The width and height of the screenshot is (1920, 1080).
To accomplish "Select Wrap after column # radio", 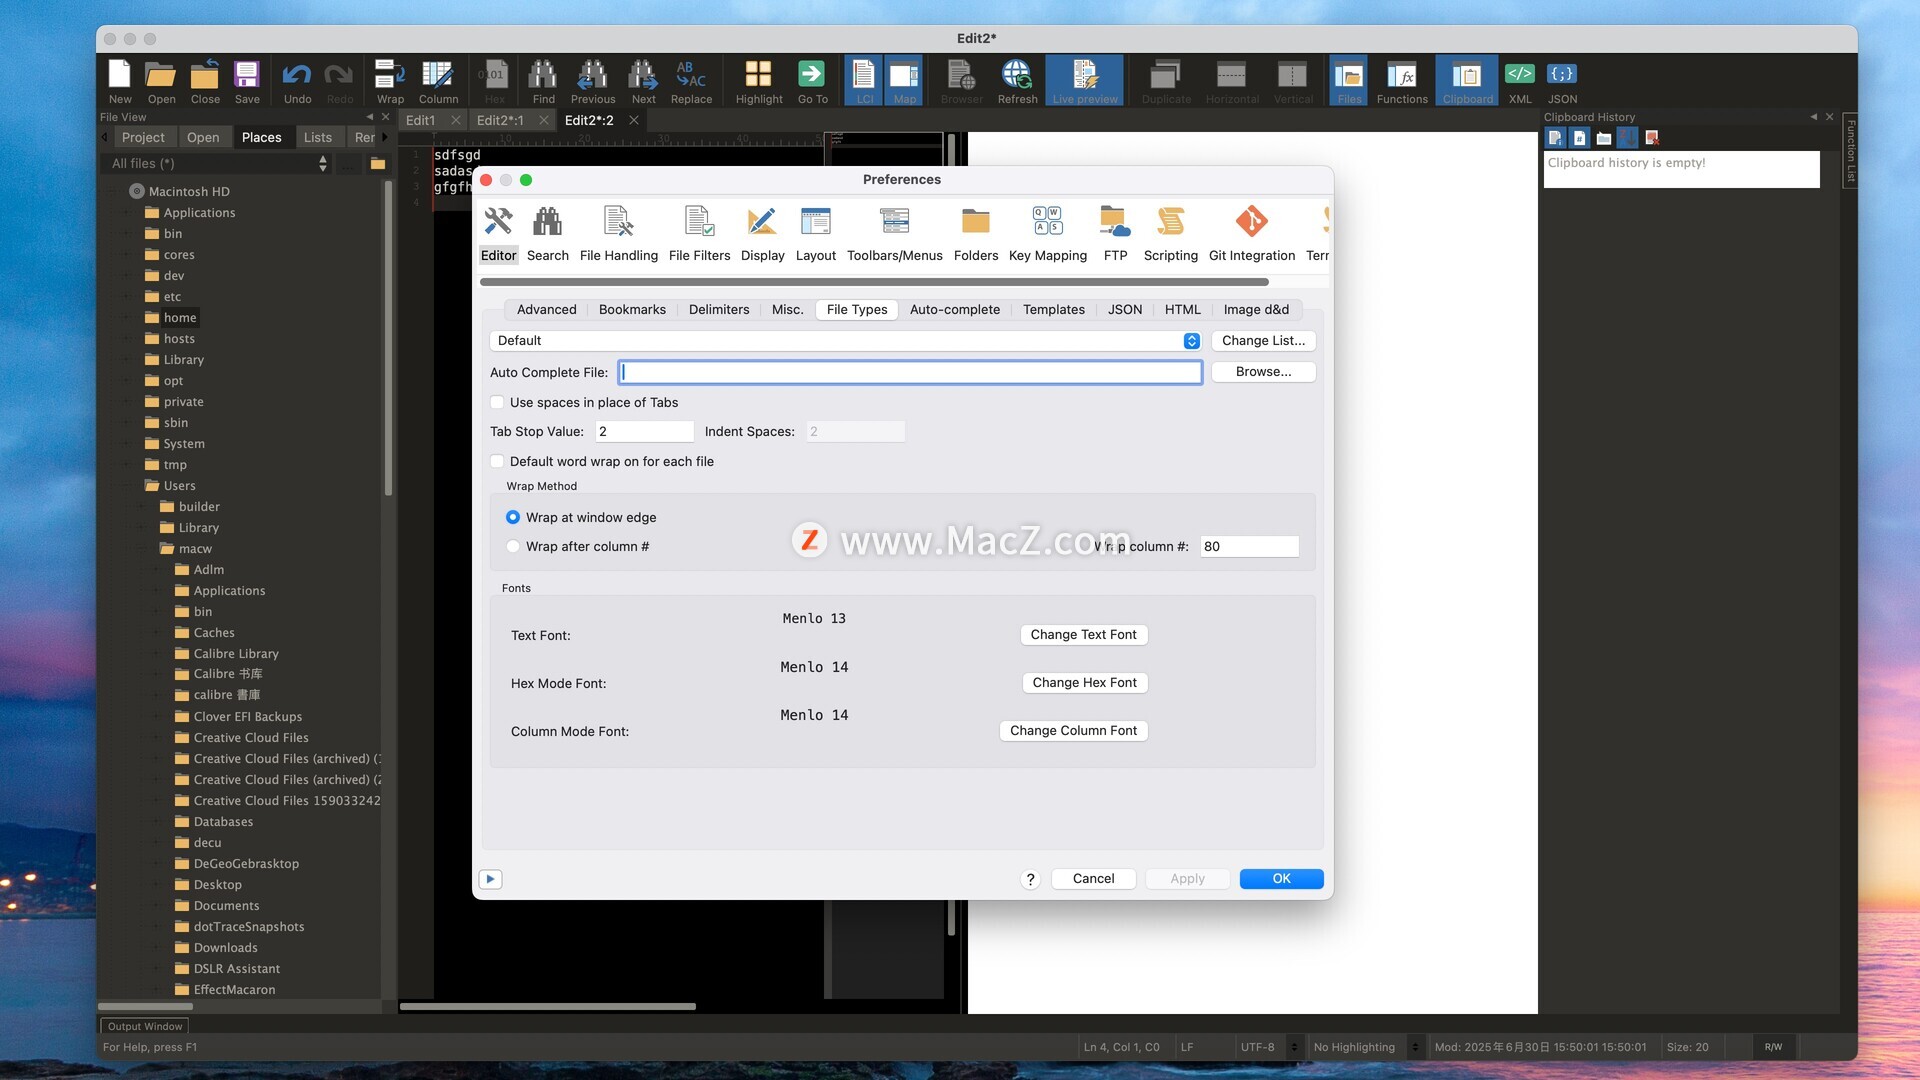I will [513, 546].
